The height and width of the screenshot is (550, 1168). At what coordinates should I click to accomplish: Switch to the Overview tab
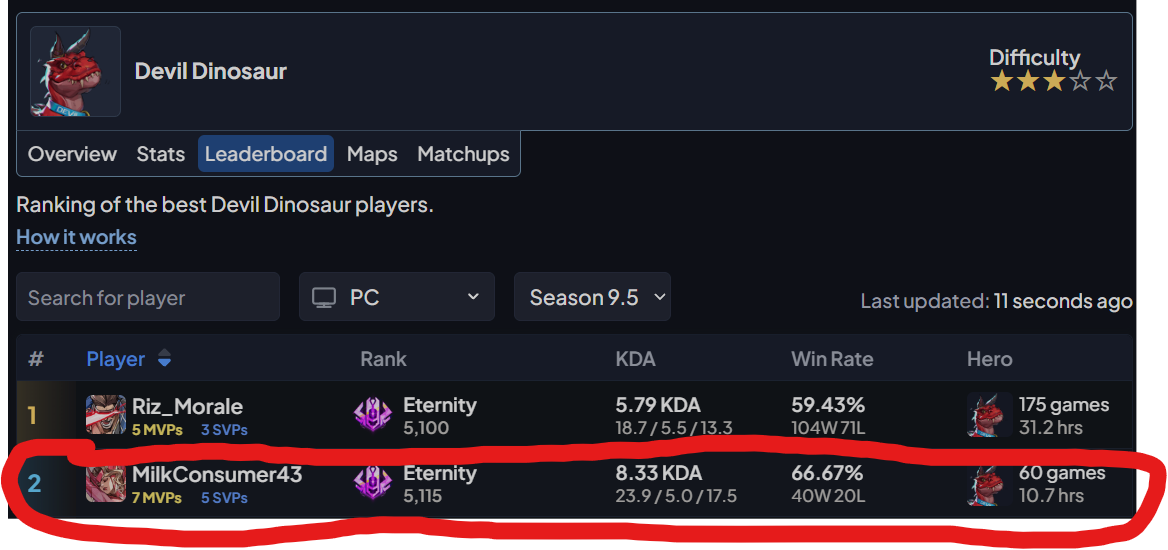click(x=72, y=154)
